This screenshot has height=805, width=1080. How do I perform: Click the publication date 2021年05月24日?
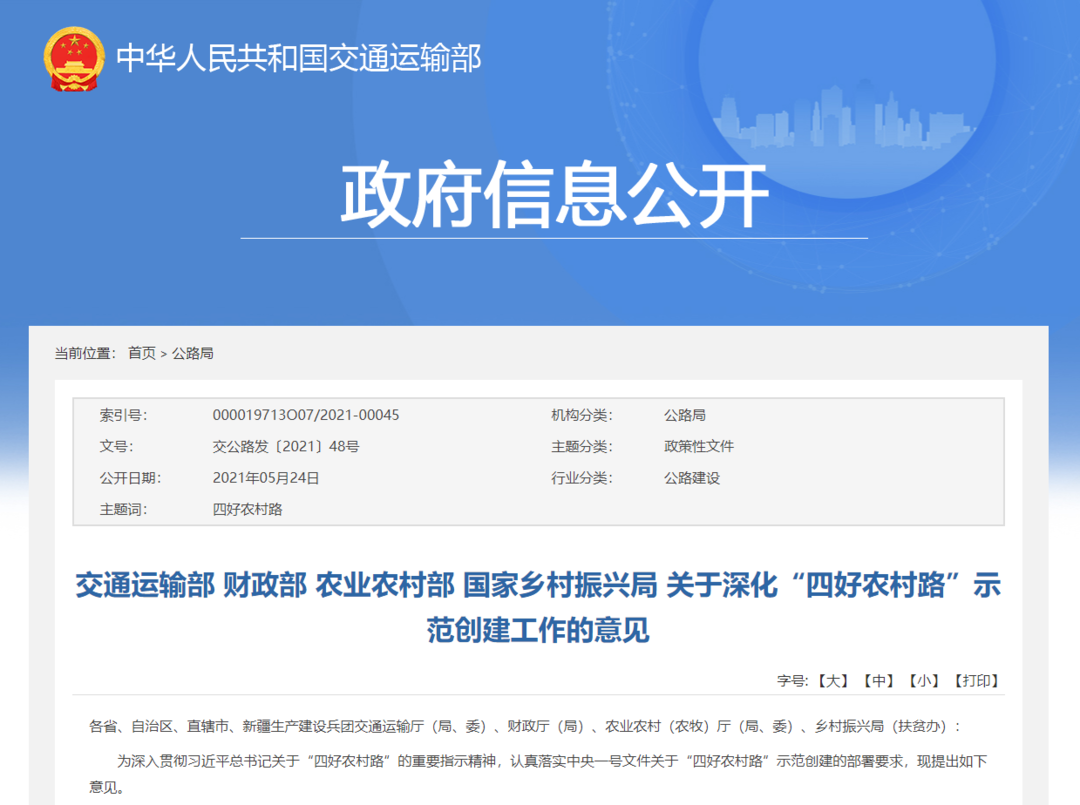coord(266,478)
